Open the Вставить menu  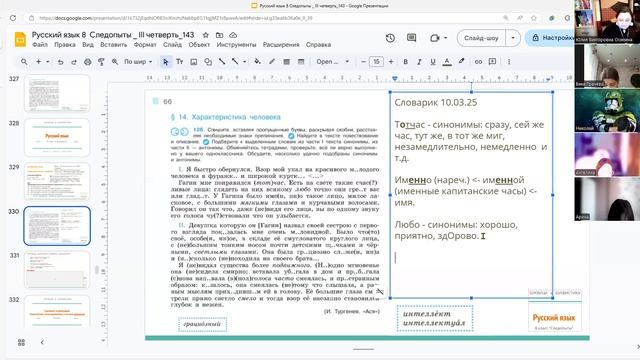pyautogui.click(x=113, y=45)
